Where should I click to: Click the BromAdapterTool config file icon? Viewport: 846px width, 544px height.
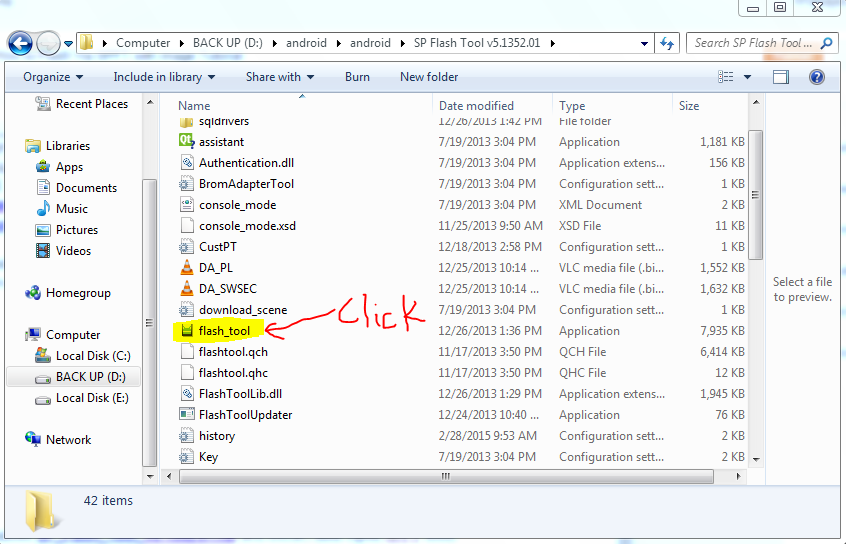(x=186, y=183)
